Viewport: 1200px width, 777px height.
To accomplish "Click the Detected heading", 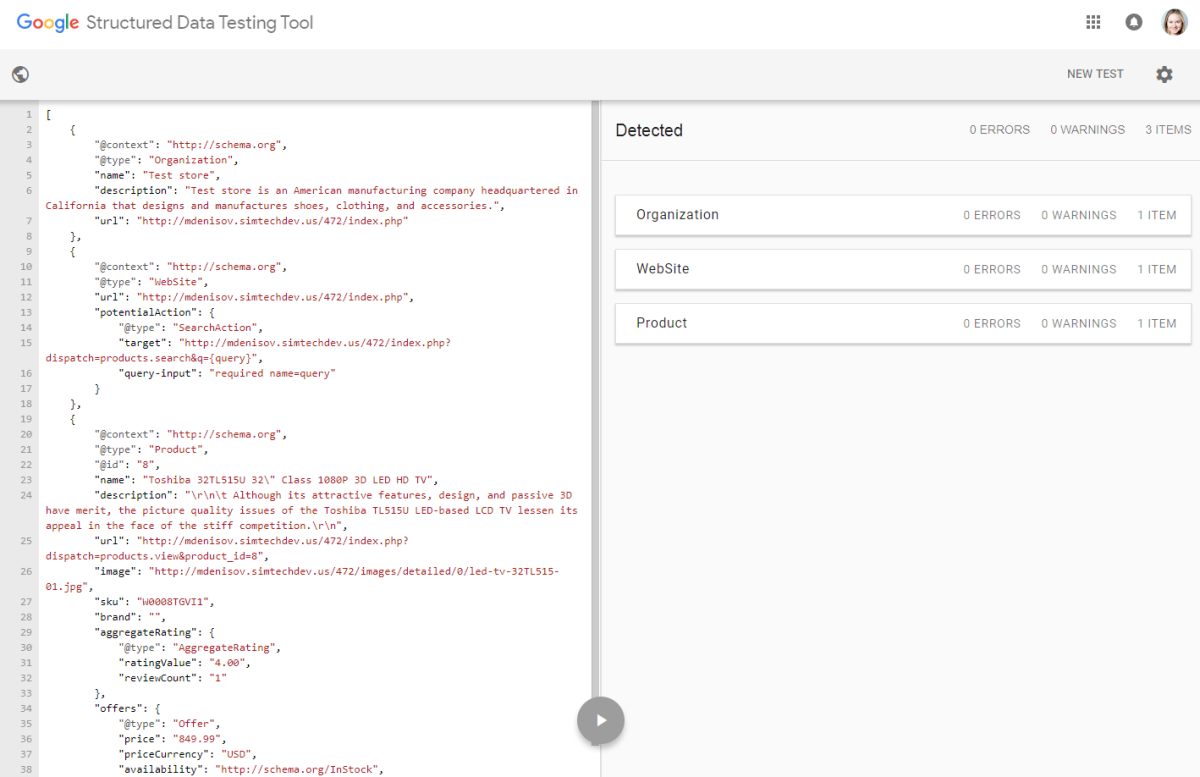I will tap(649, 130).
